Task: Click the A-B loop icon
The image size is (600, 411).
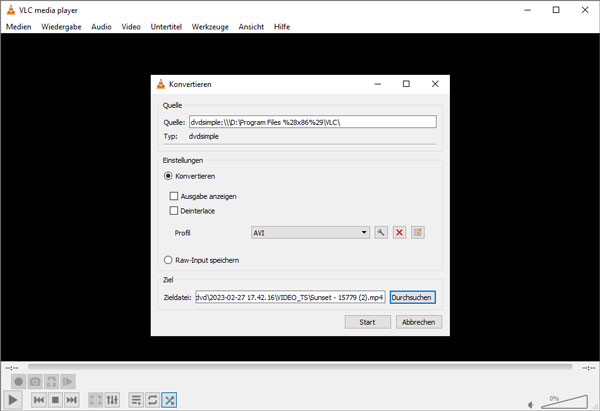Action: [51, 382]
